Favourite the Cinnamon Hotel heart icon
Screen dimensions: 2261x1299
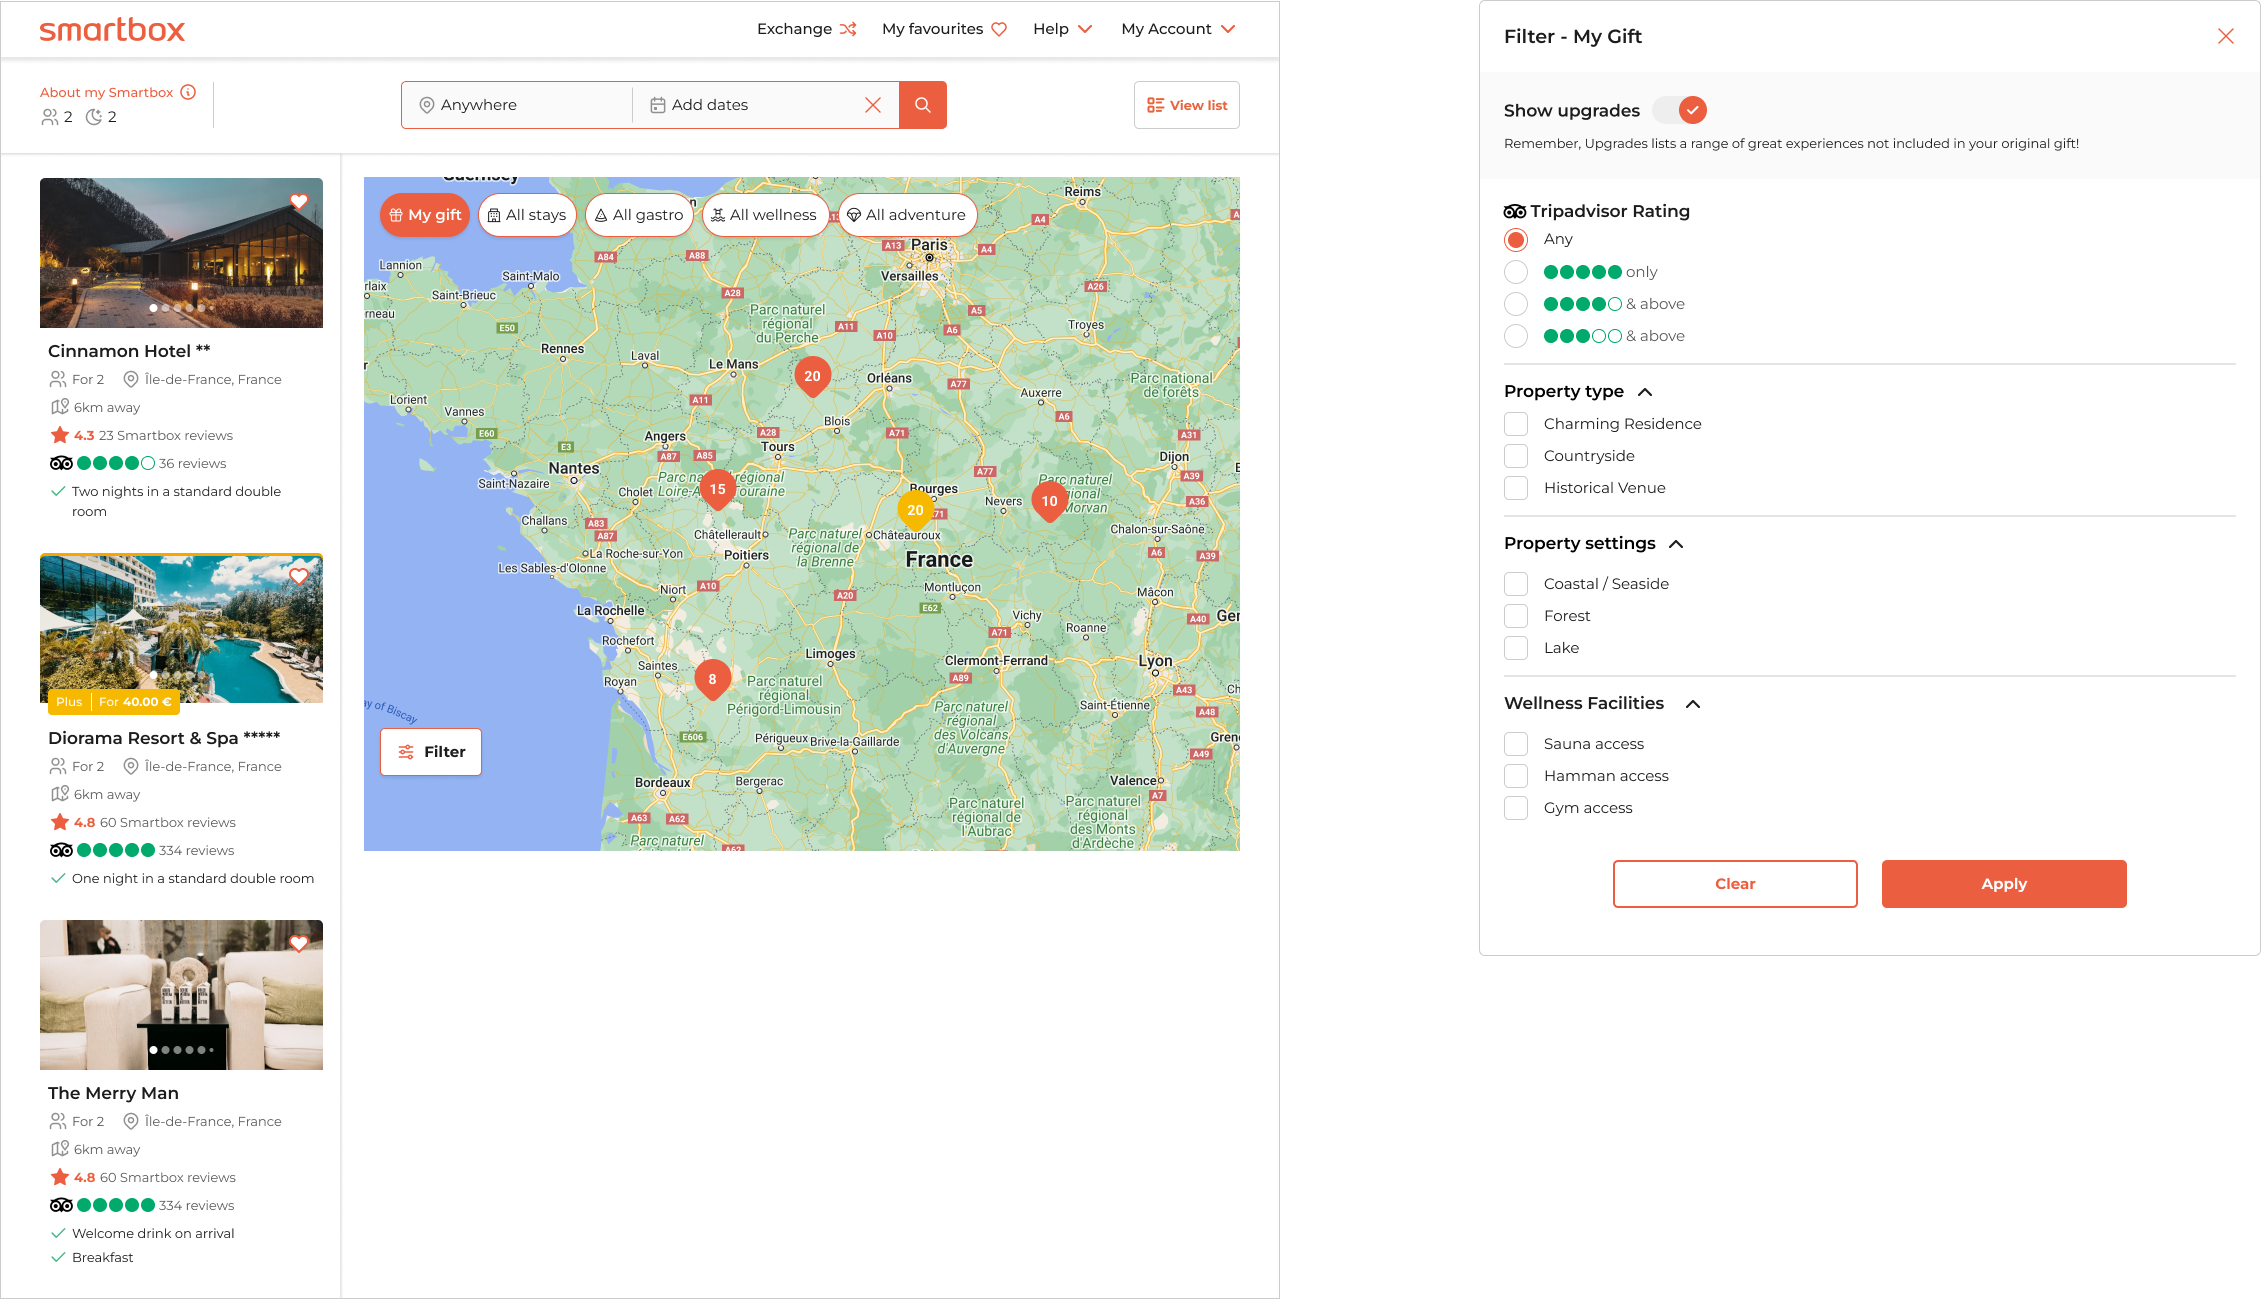tap(298, 201)
